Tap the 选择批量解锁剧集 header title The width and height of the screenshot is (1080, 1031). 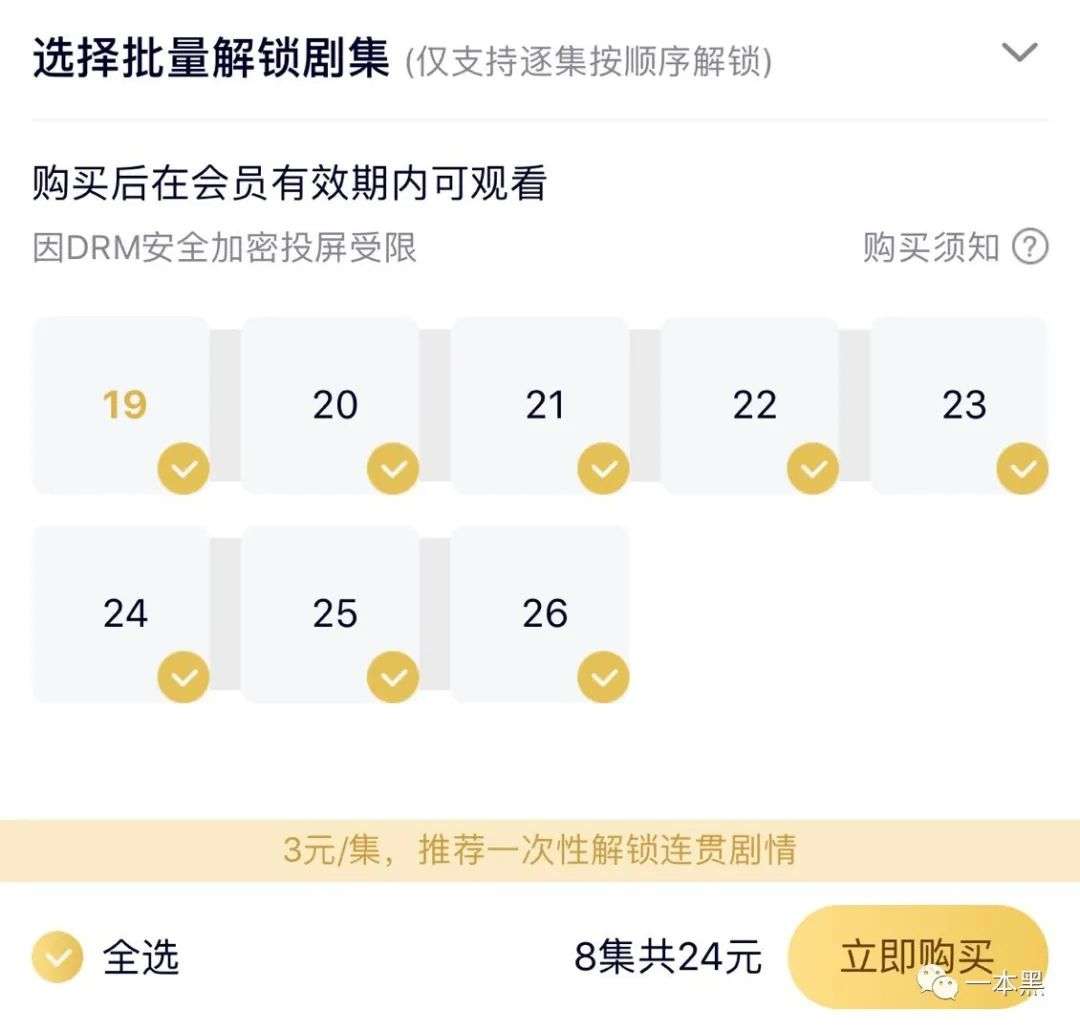pyautogui.click(x=211, y=57)
